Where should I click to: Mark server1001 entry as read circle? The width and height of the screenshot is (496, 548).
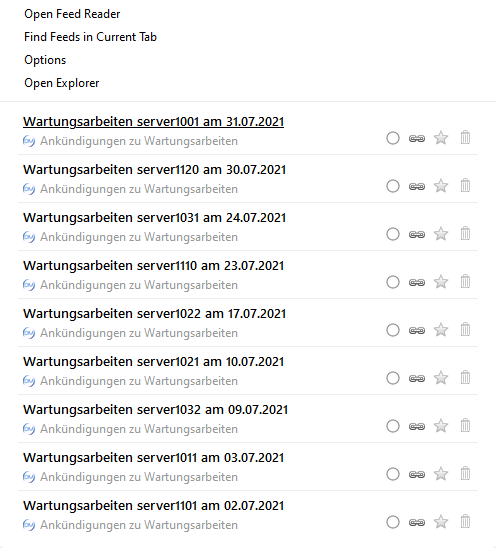coord(393,138)
